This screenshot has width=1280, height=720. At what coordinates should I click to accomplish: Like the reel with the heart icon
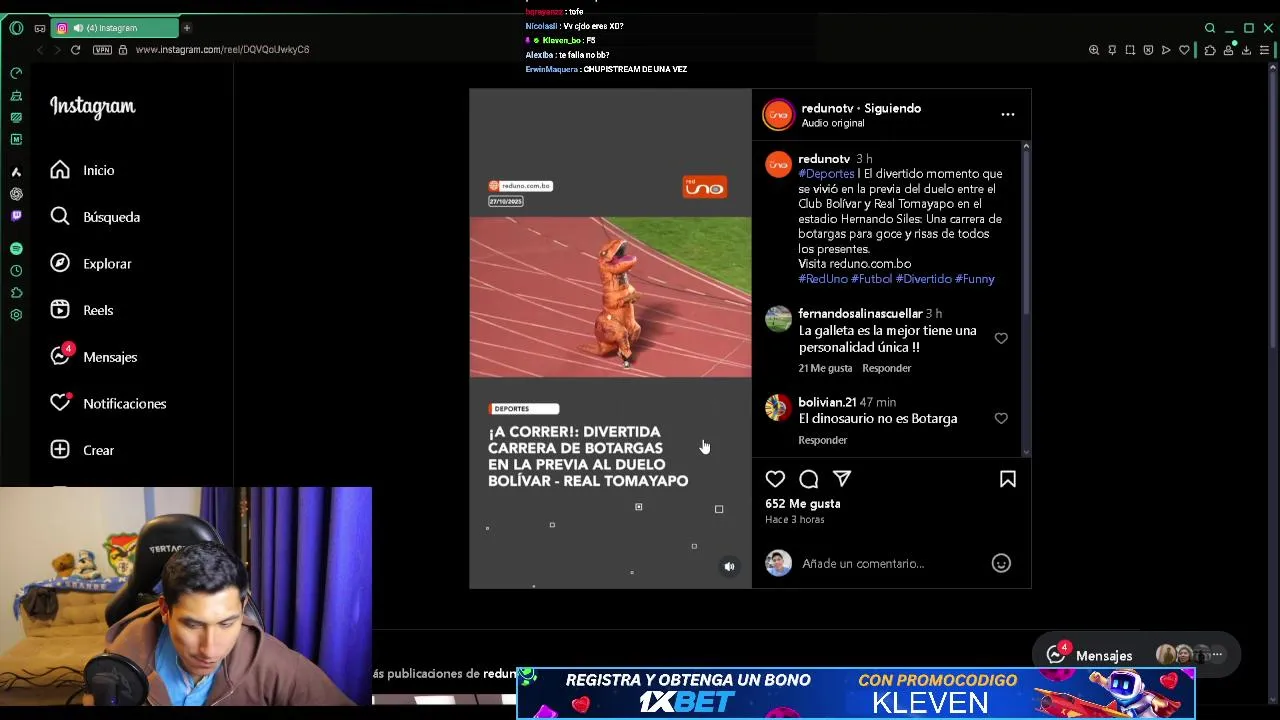(775, 479)
